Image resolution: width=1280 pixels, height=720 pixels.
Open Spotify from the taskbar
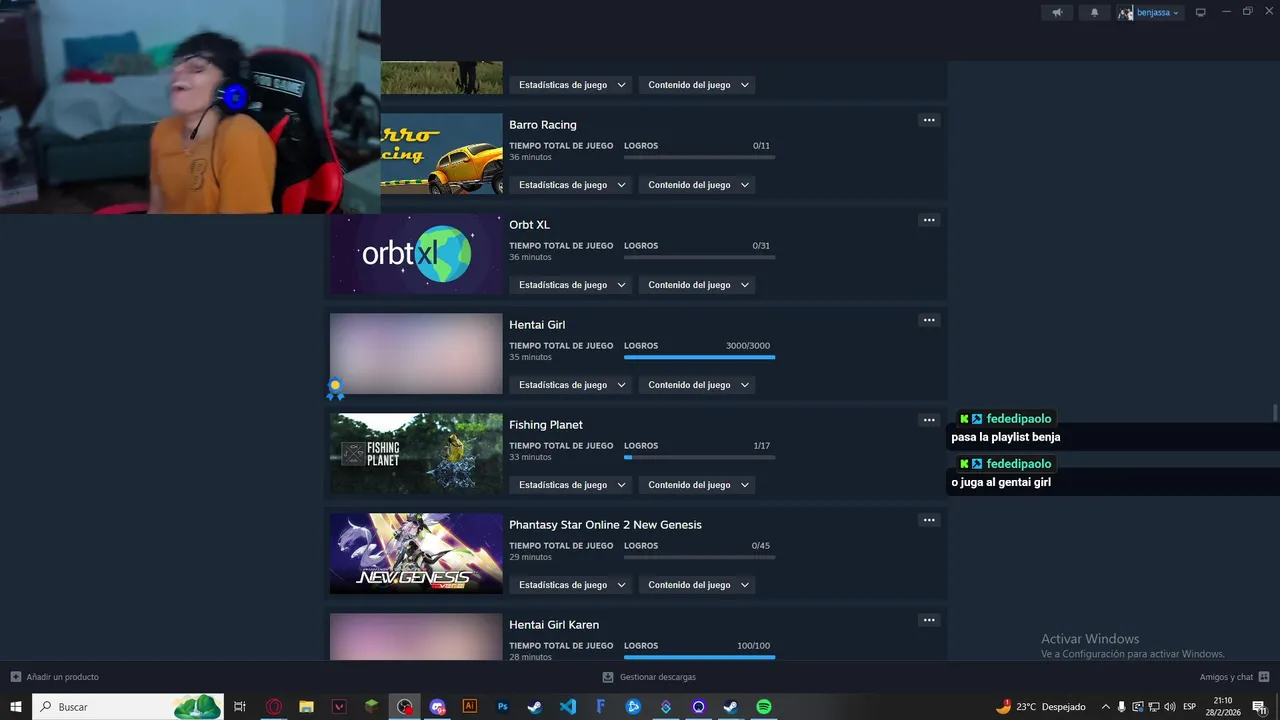tap(764, 707)
